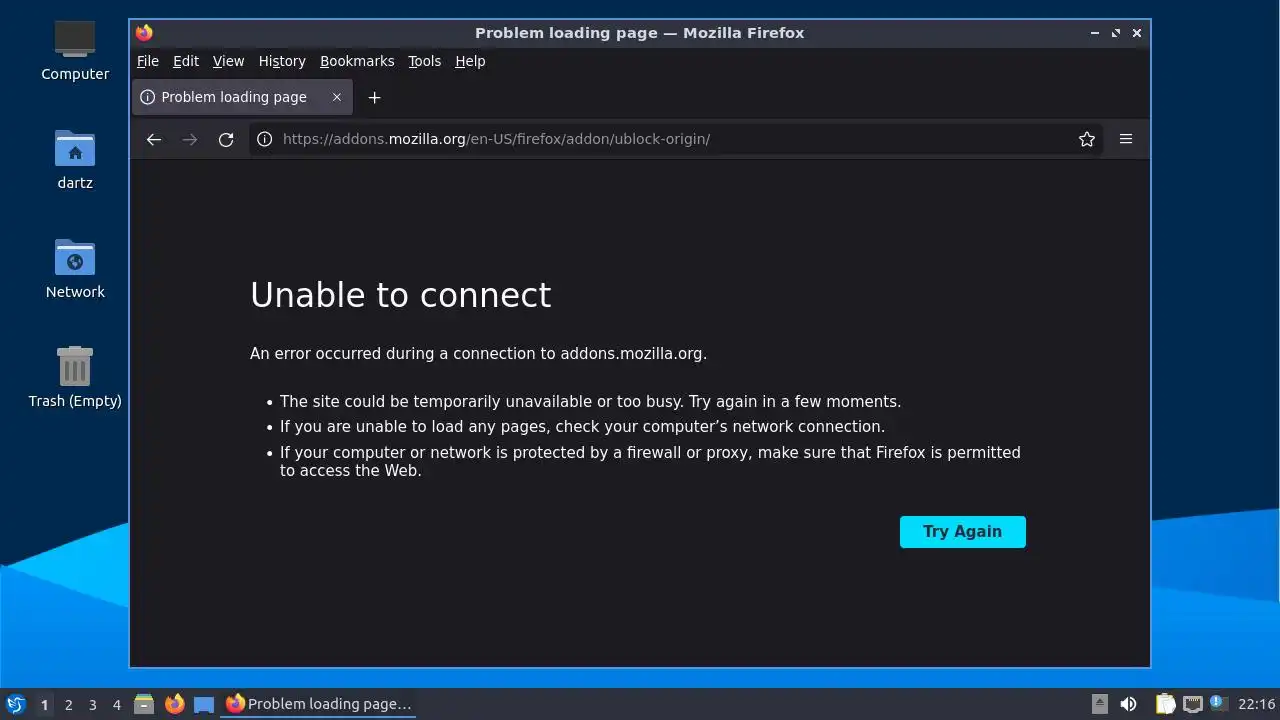View site information icon in address bar
Screen dimensions: 1280x720
(264, 139)
